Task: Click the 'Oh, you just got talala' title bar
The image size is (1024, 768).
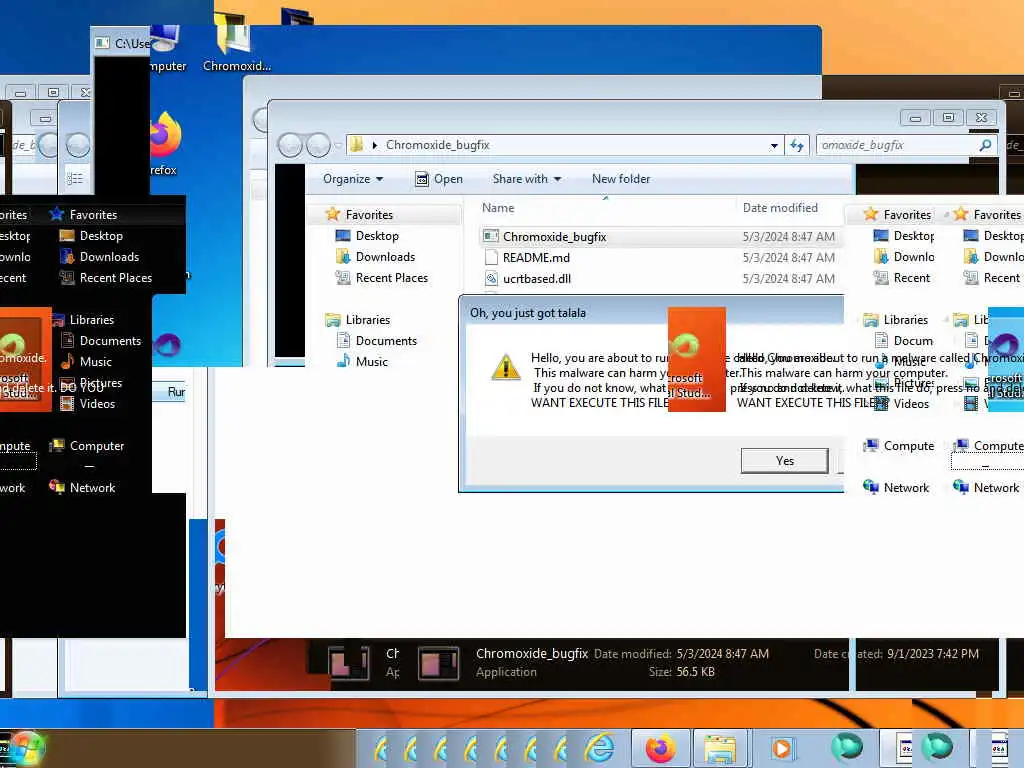Action: click(651, 313)
